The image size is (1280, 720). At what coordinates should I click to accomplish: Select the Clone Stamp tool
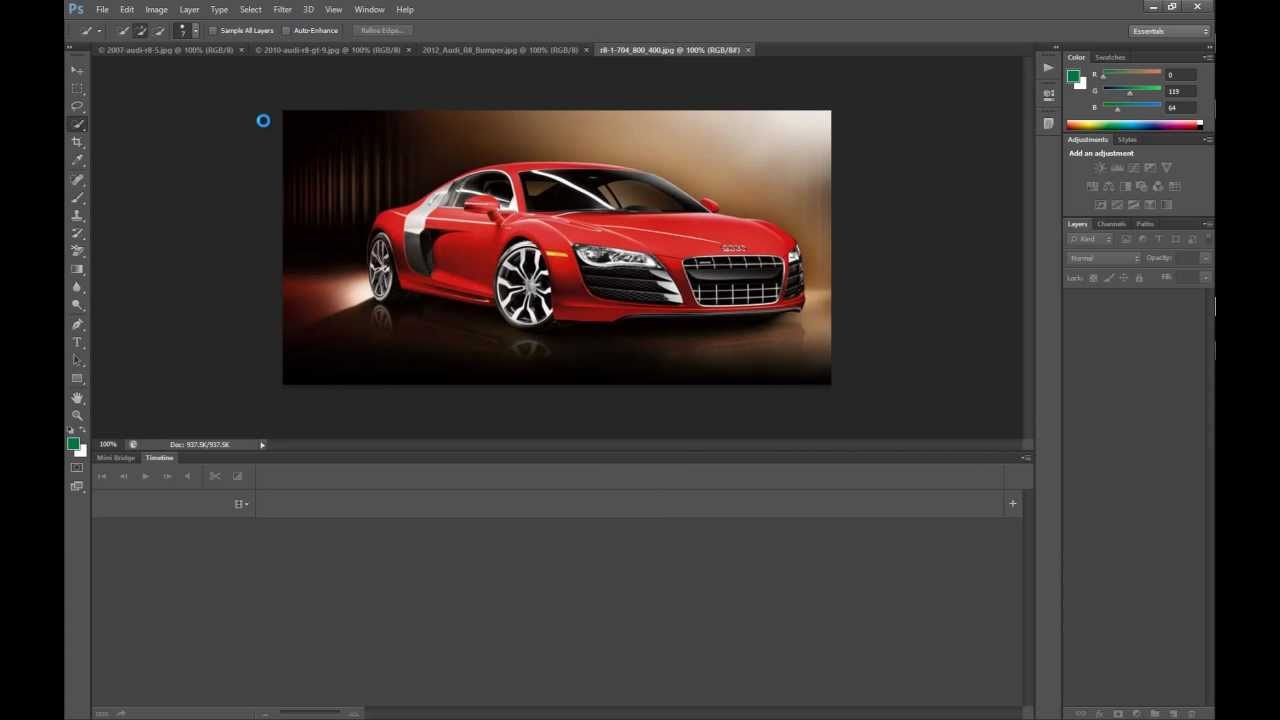[x=77, y=216]
